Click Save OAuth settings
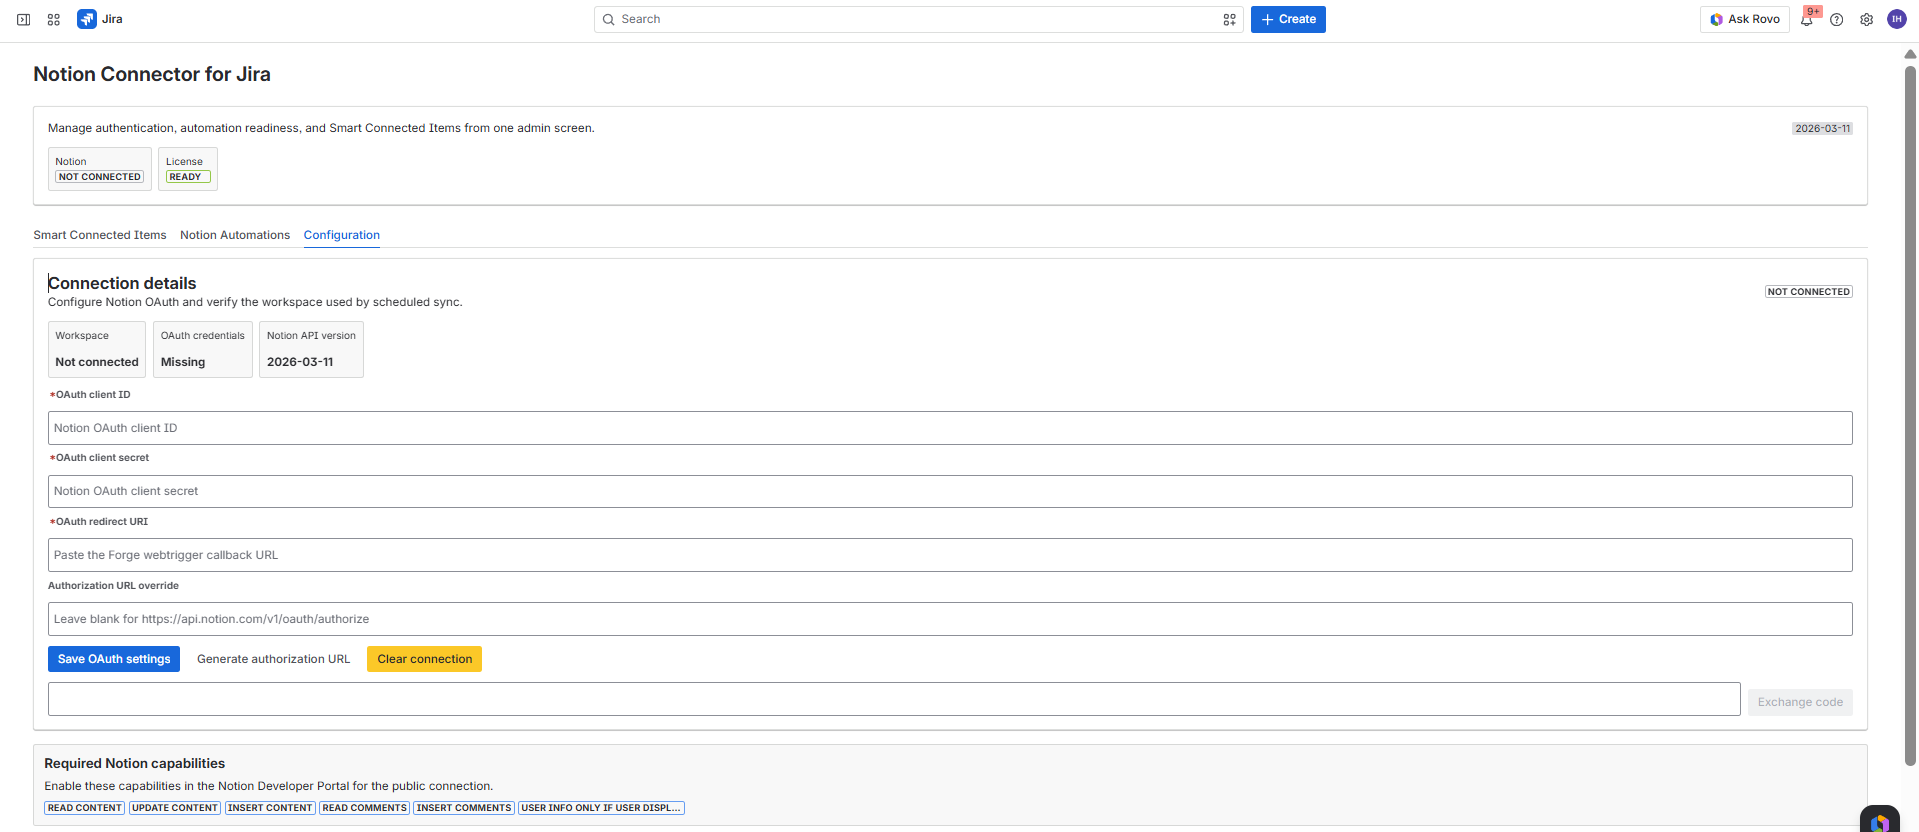The image size is (1919, 832). 114,659
